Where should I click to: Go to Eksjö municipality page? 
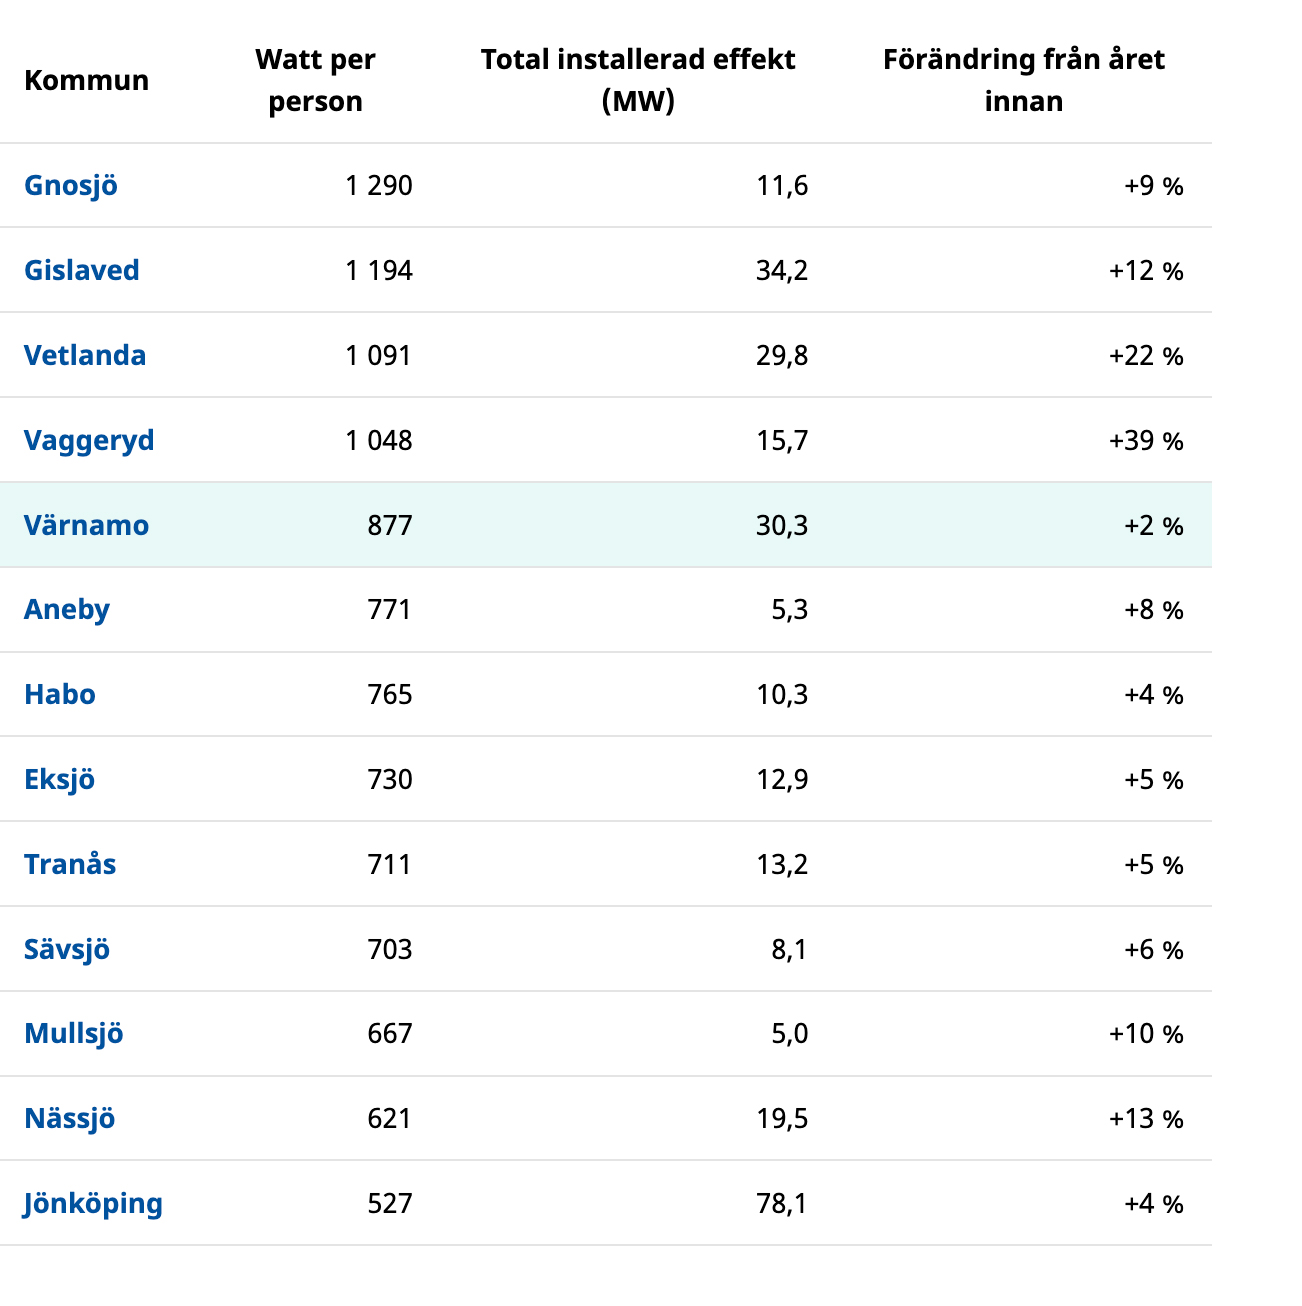click(60, 780)
